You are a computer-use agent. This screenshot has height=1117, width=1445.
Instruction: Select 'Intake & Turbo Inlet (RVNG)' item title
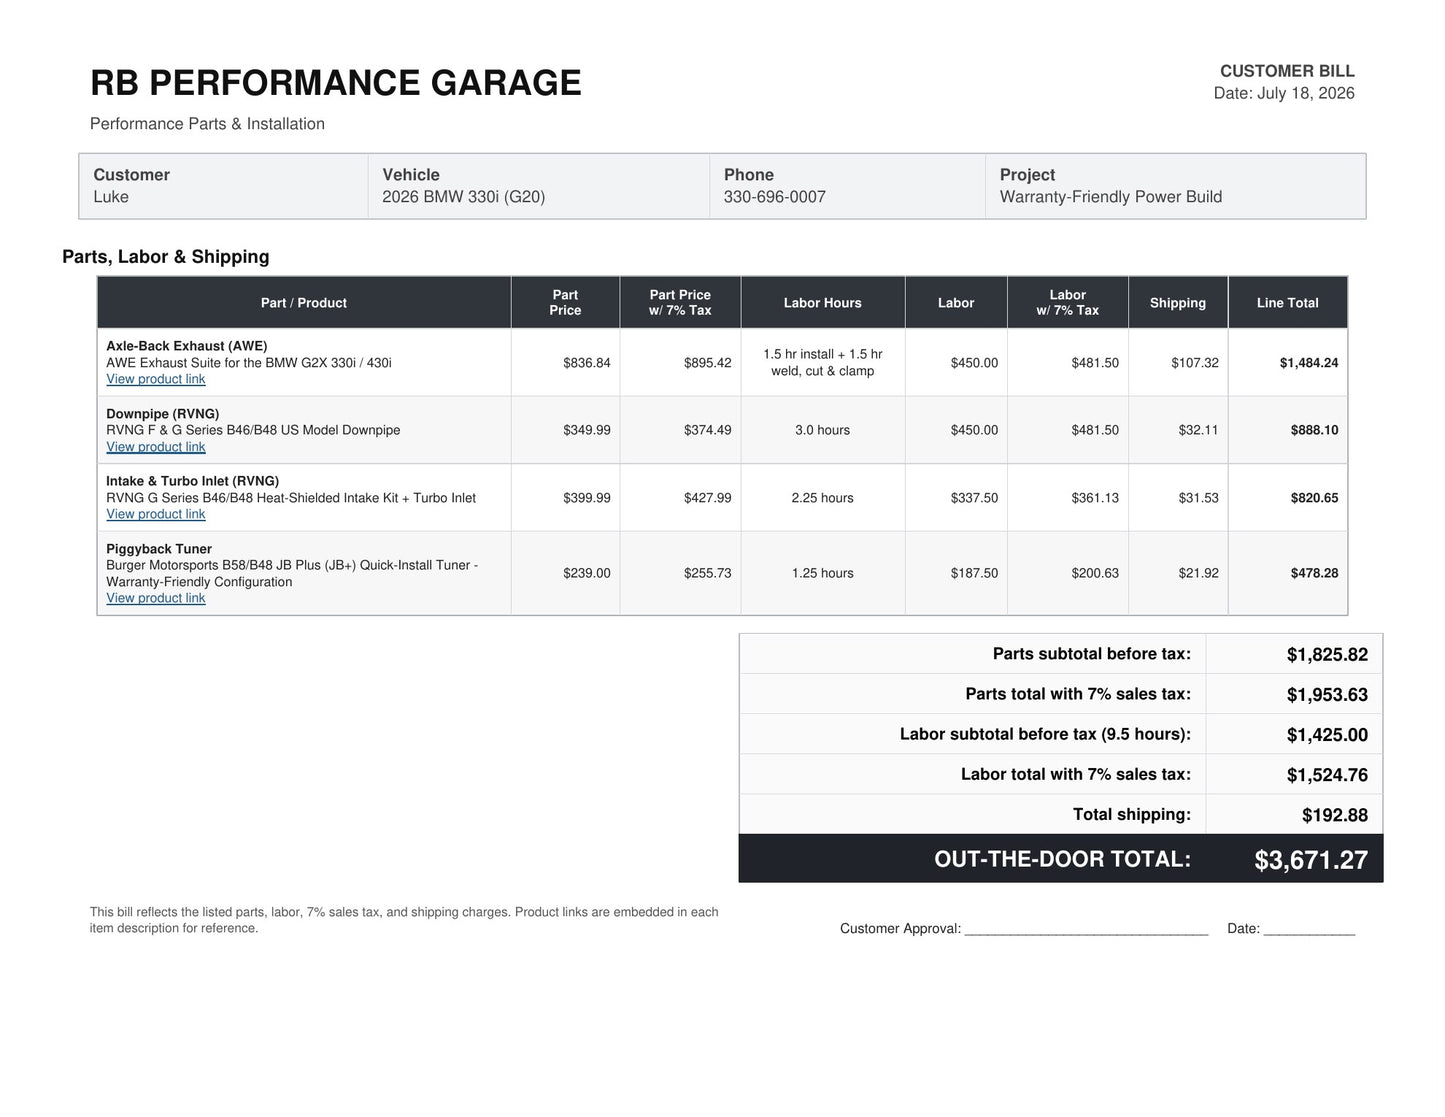point(193,481)
